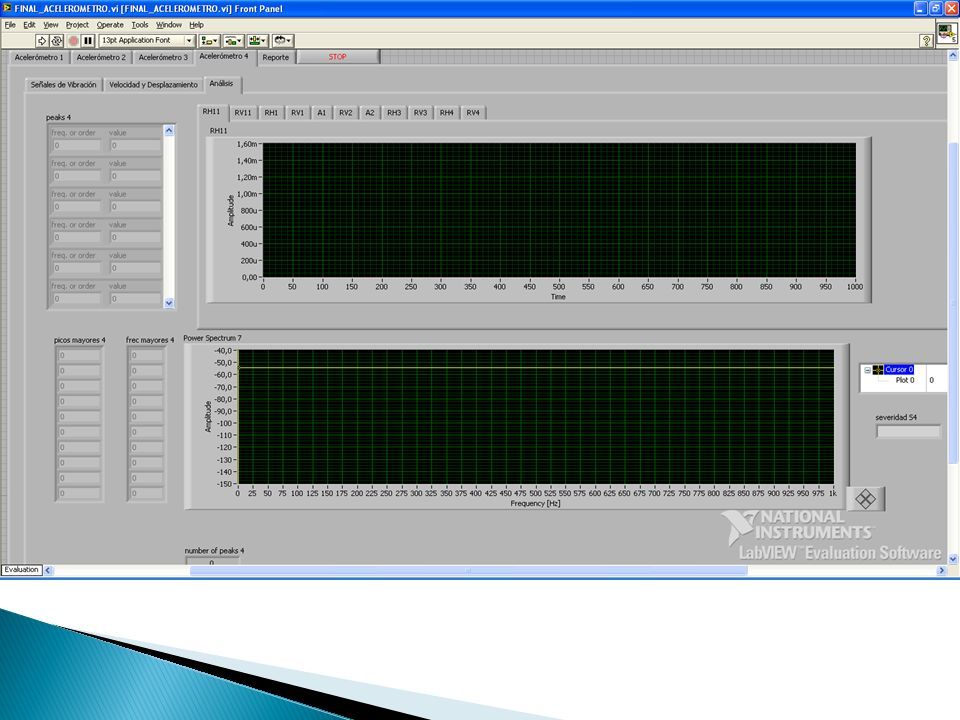Click the front panel vertical scrollbar up arrow
The height and width of the screenshot is (720, 960).
[x=953, y=56]
